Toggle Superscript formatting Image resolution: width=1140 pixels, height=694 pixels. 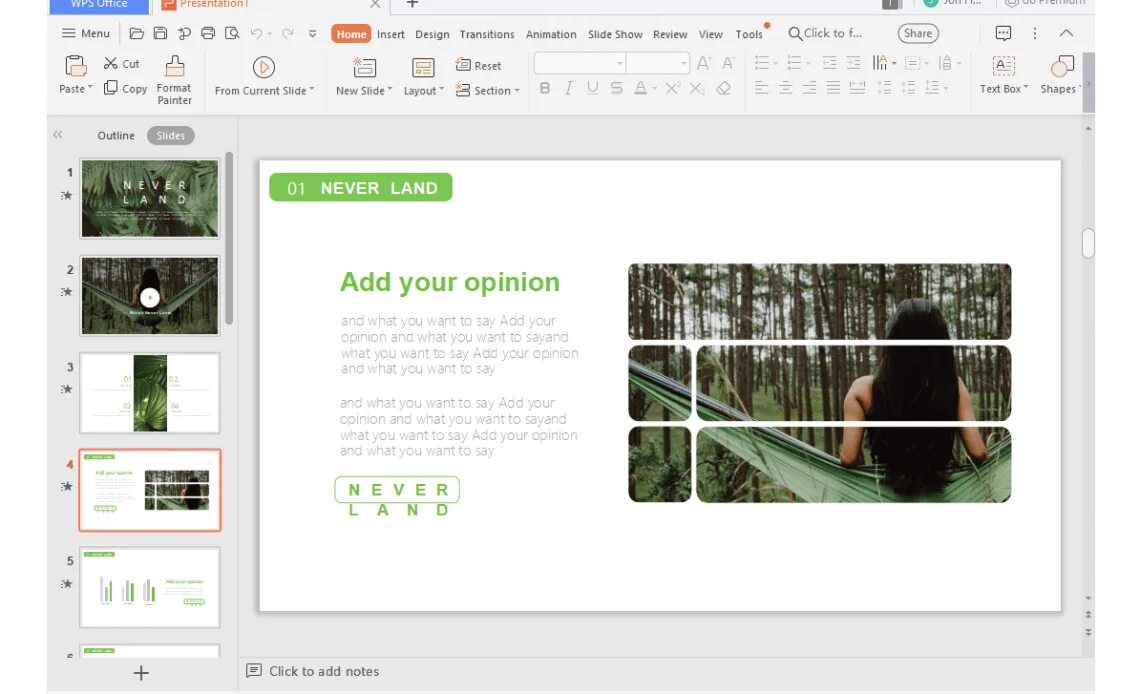(673, 88)
